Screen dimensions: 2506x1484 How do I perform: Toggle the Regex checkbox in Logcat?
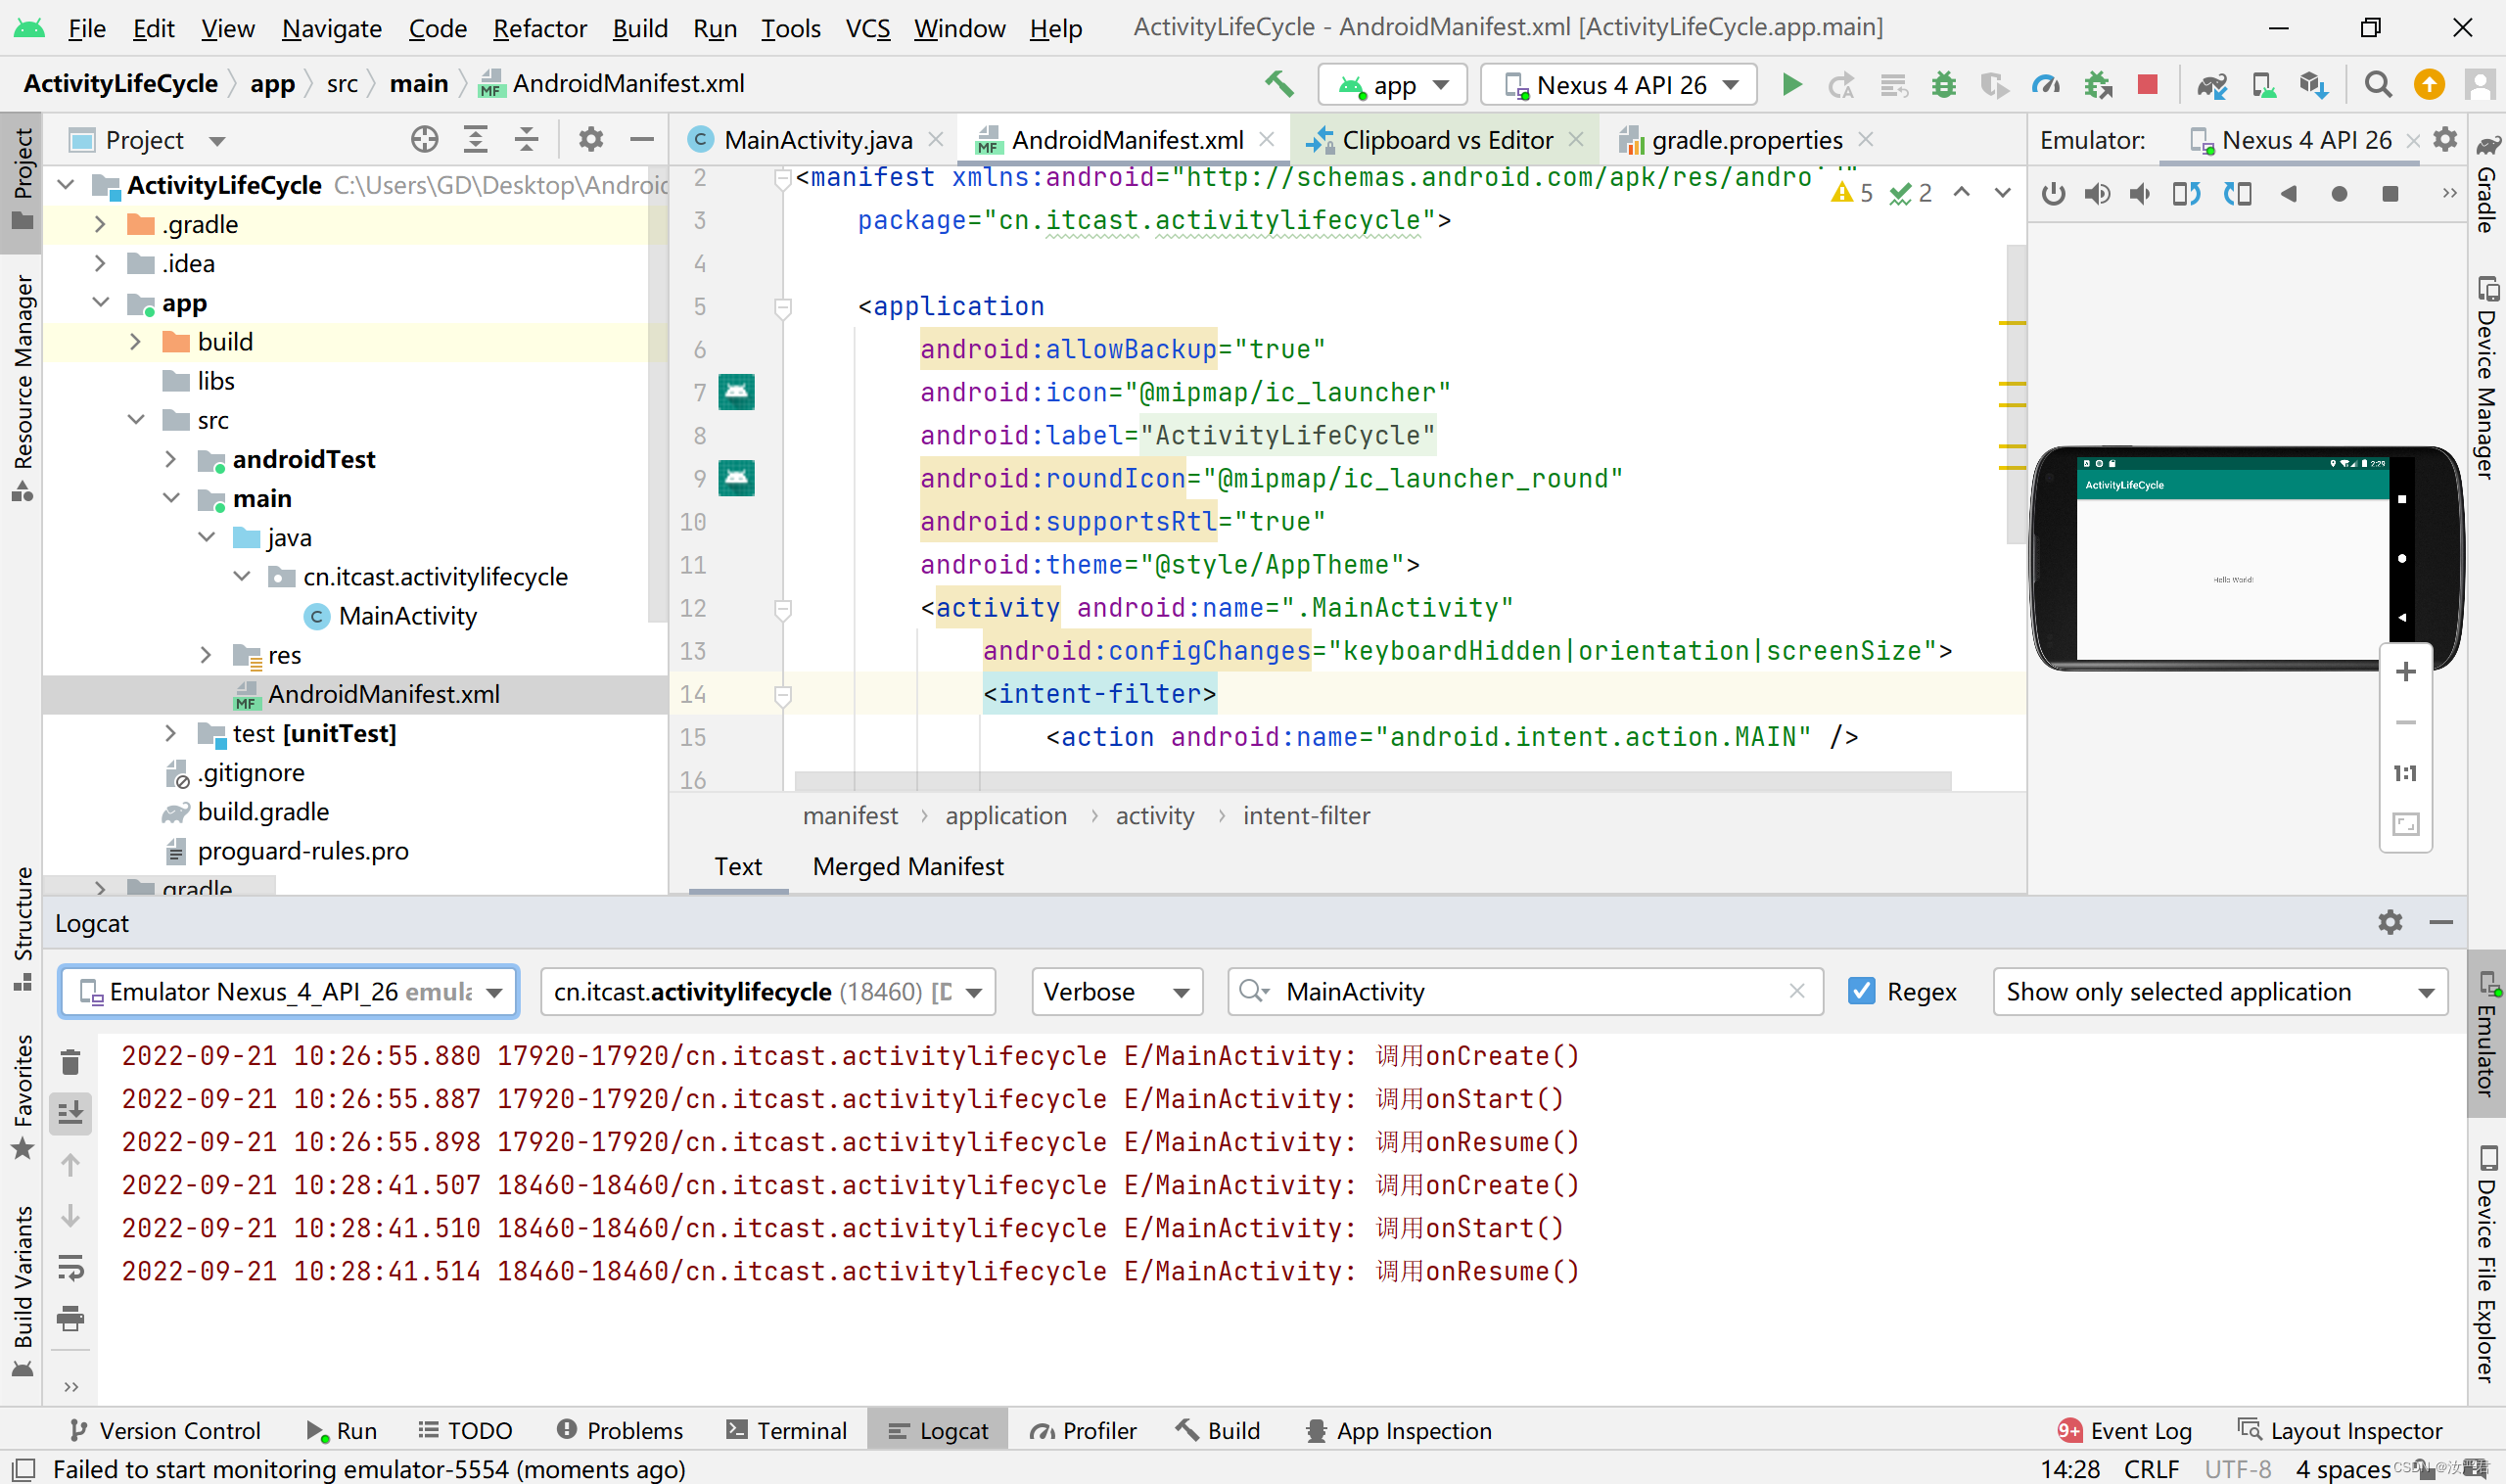[1861, 991]
